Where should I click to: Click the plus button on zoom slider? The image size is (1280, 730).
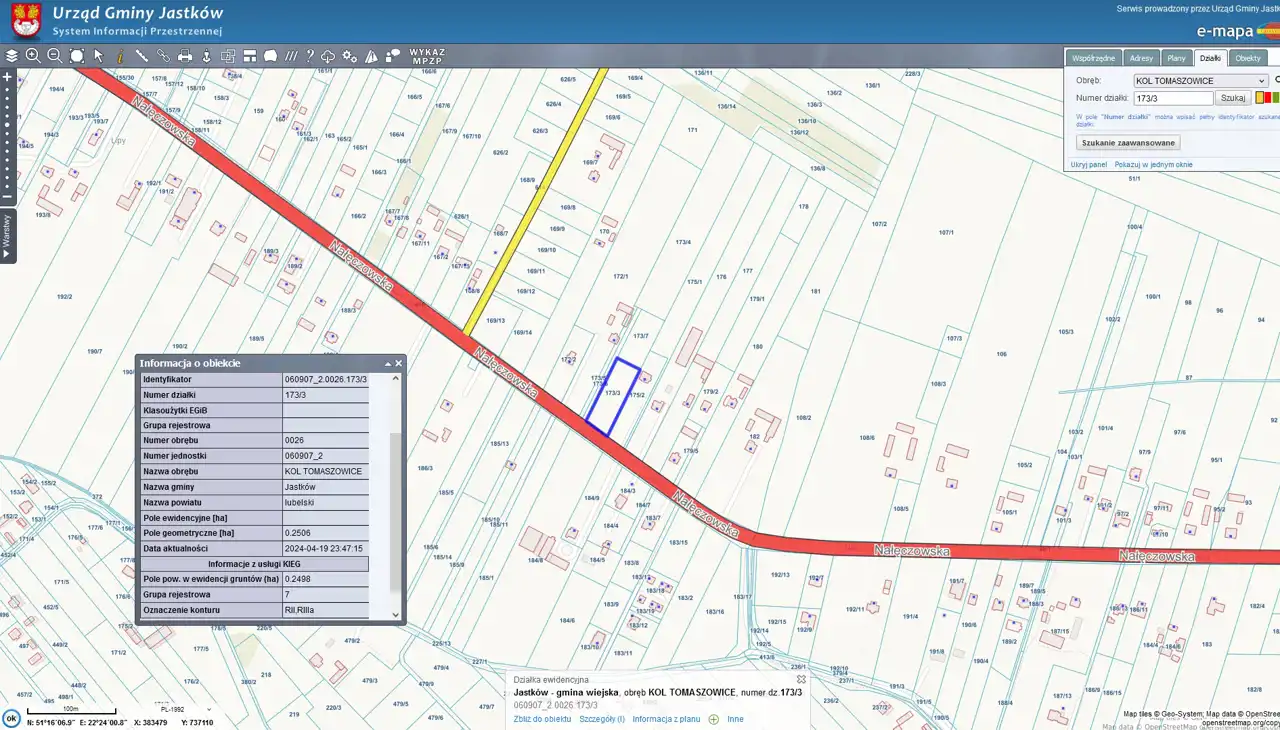(7, 77)
